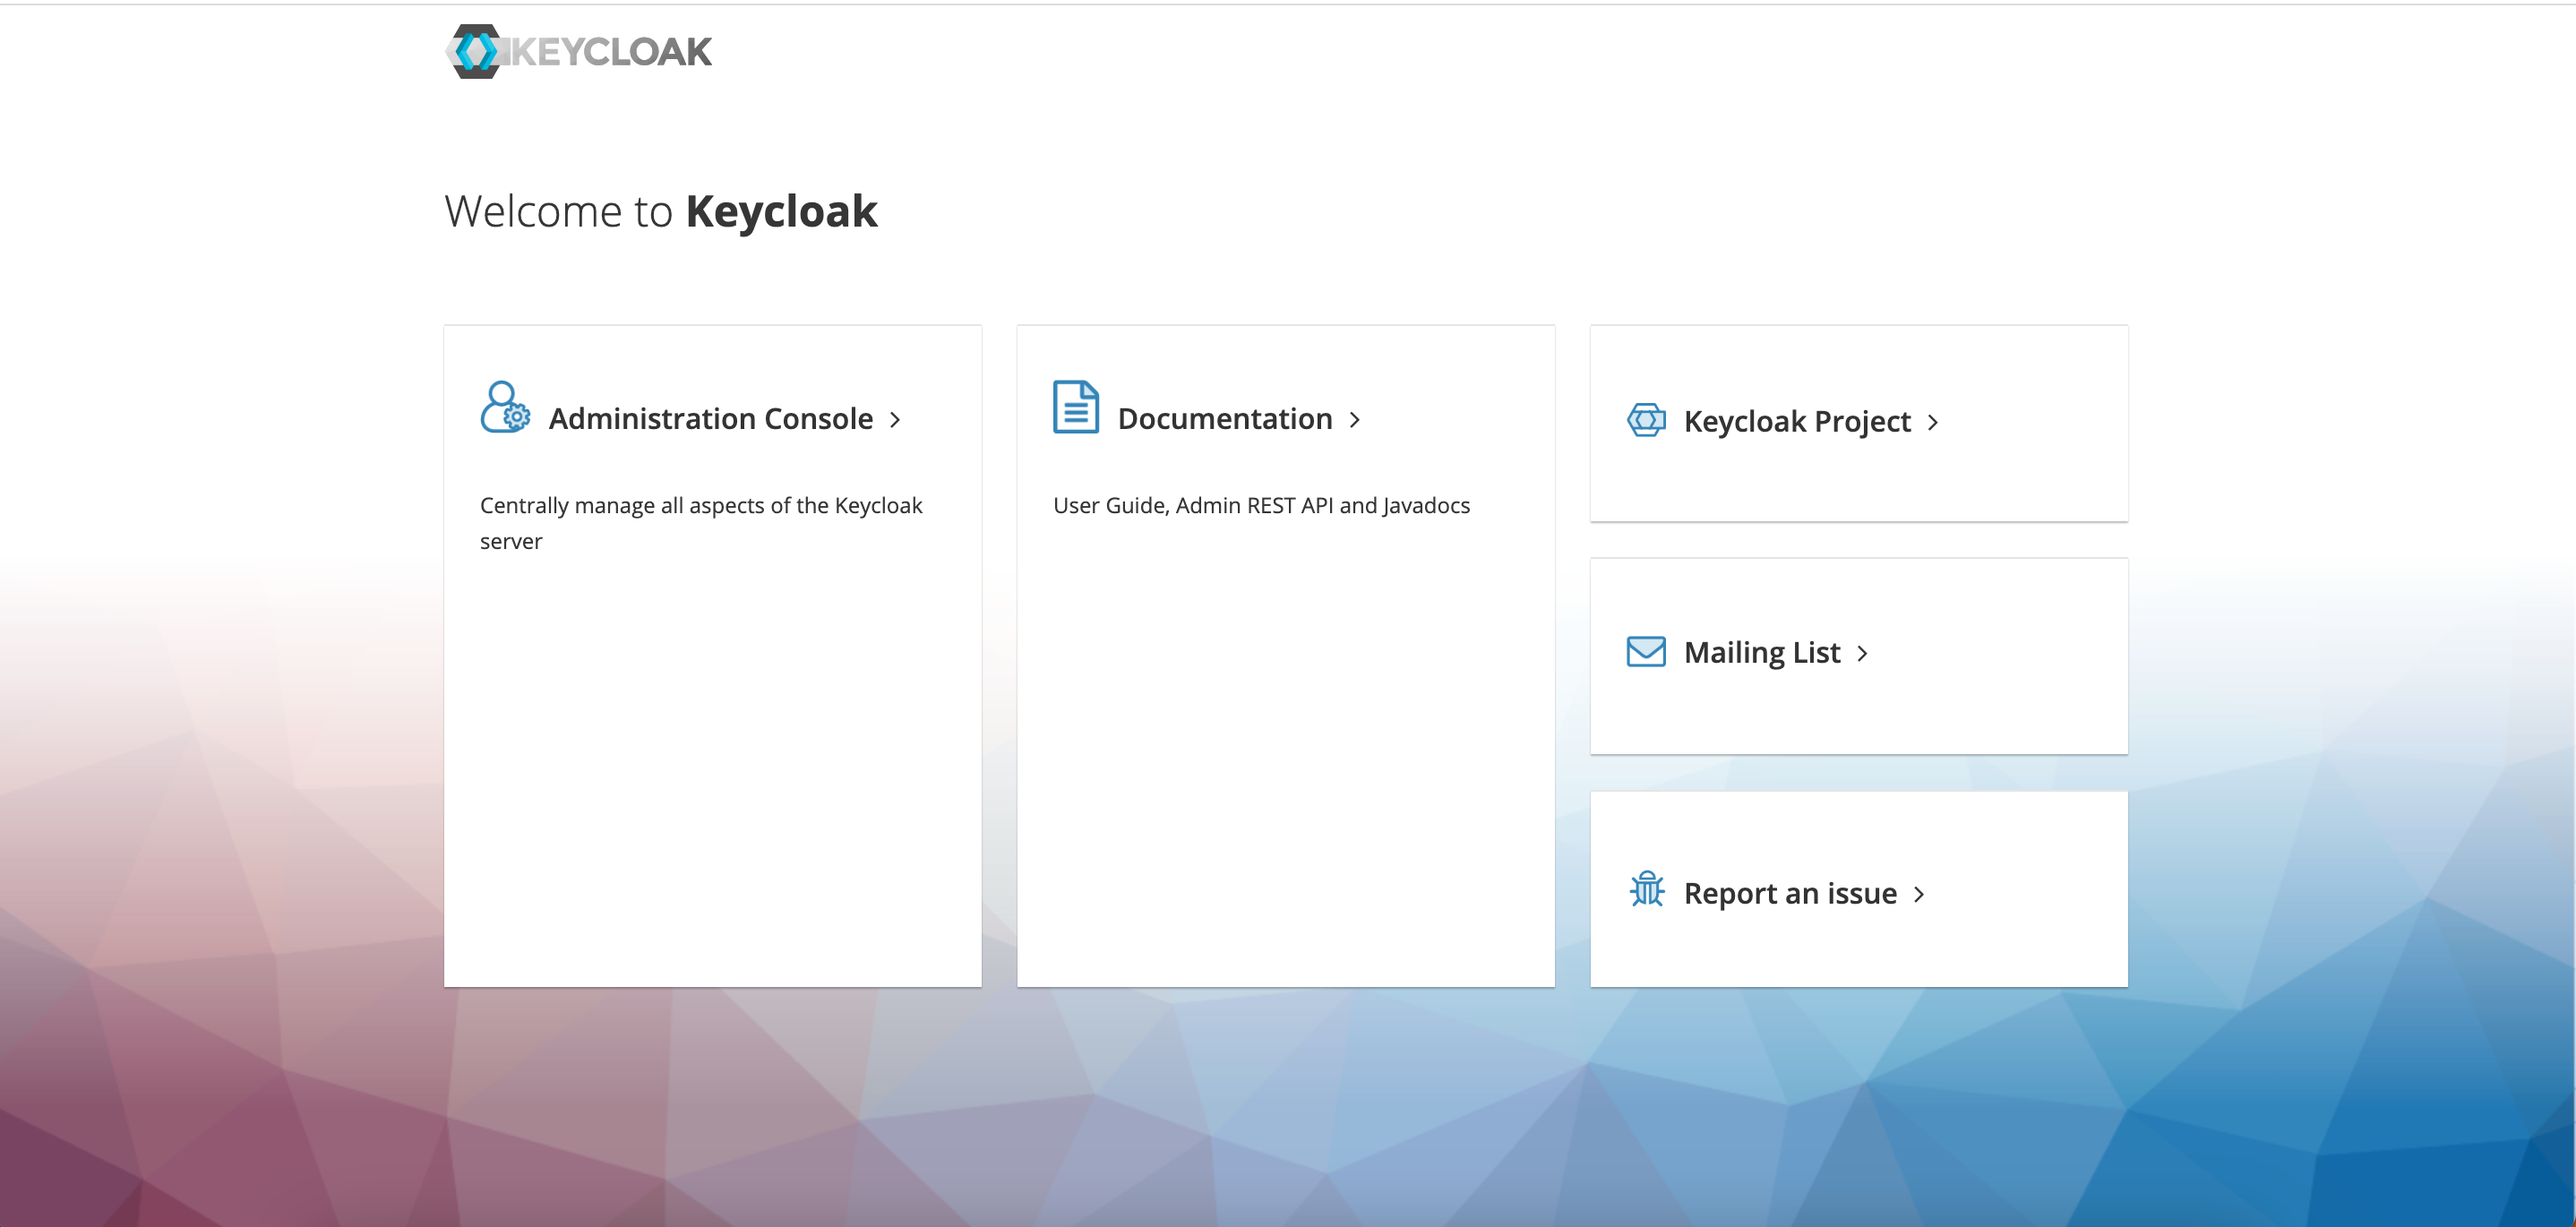Expand the Mailing List chevron arrow

[1864, 653]
